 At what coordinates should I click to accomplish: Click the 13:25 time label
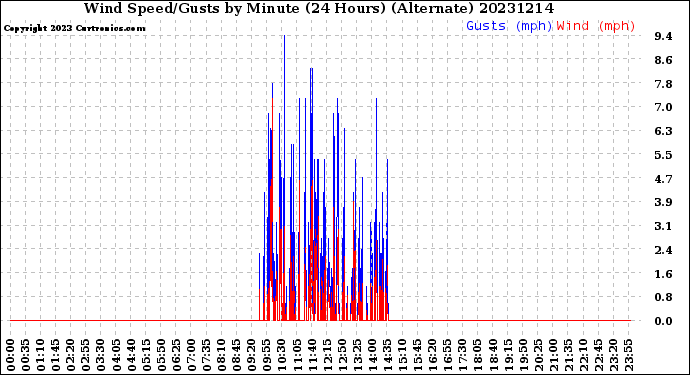[357, 355]
